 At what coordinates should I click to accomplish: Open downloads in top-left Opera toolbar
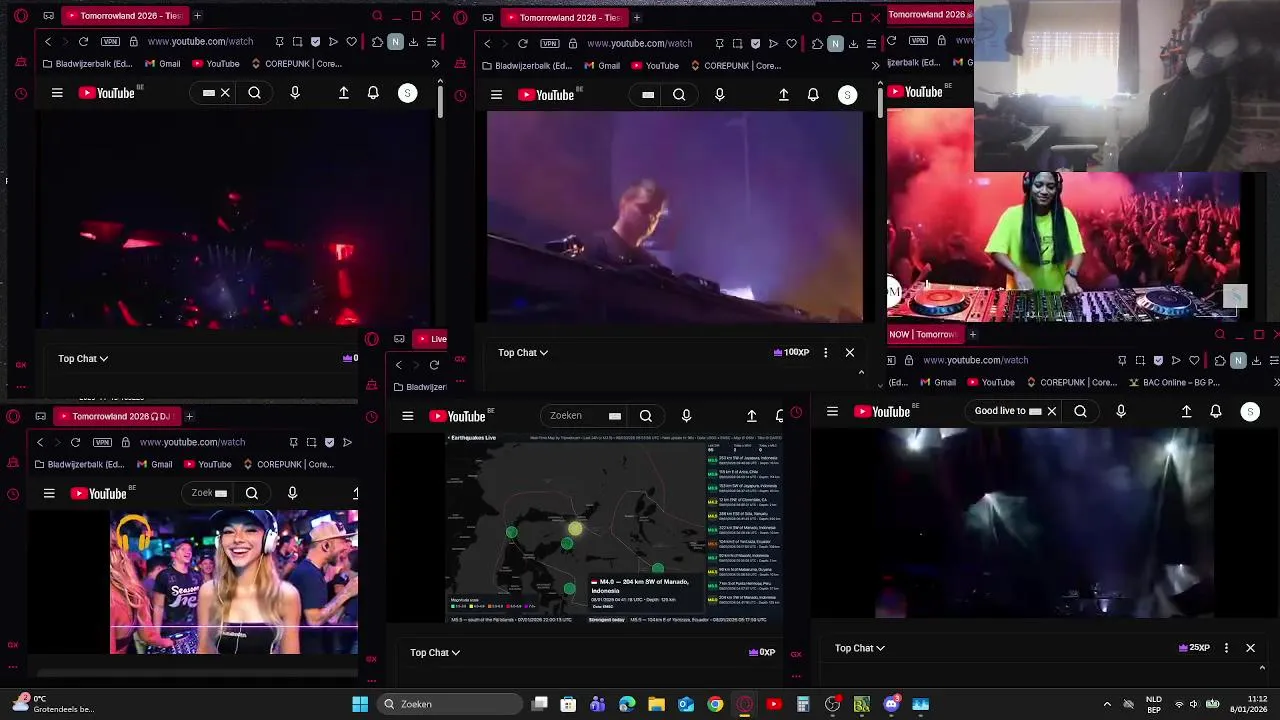coord(414,42)
